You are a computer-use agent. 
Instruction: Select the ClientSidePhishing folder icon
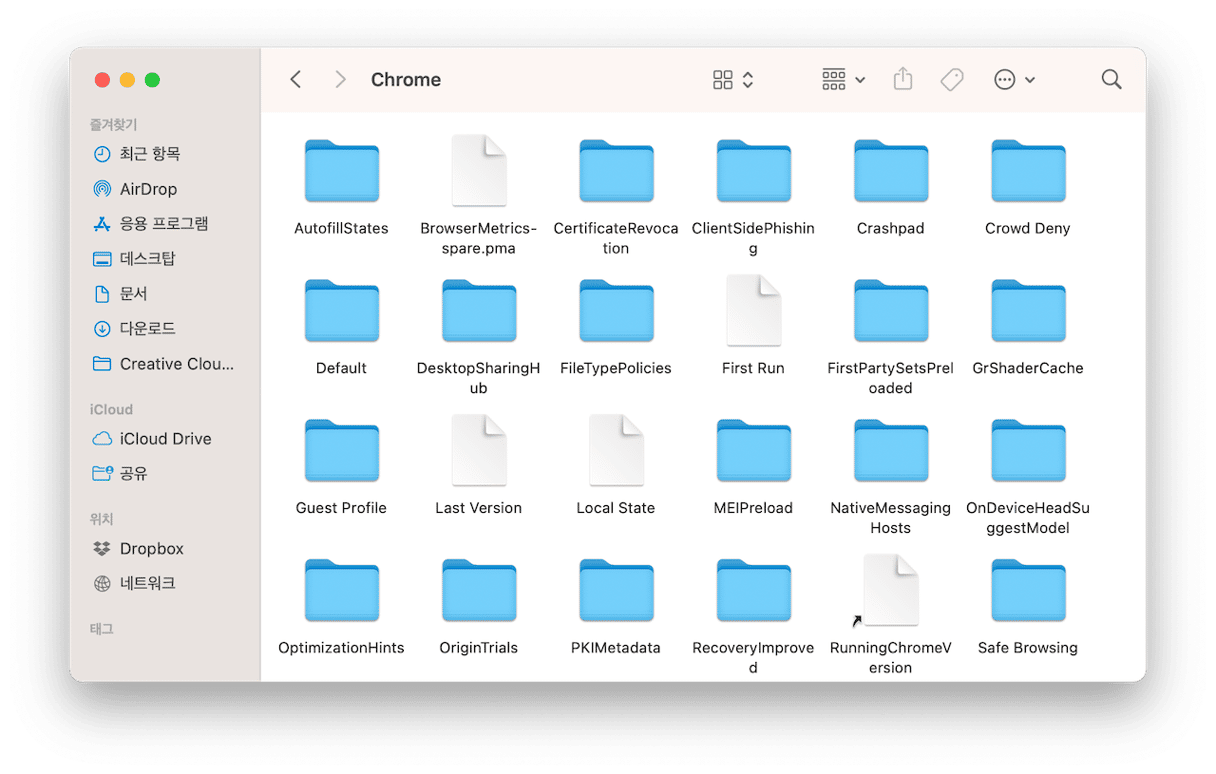[753, 171]
